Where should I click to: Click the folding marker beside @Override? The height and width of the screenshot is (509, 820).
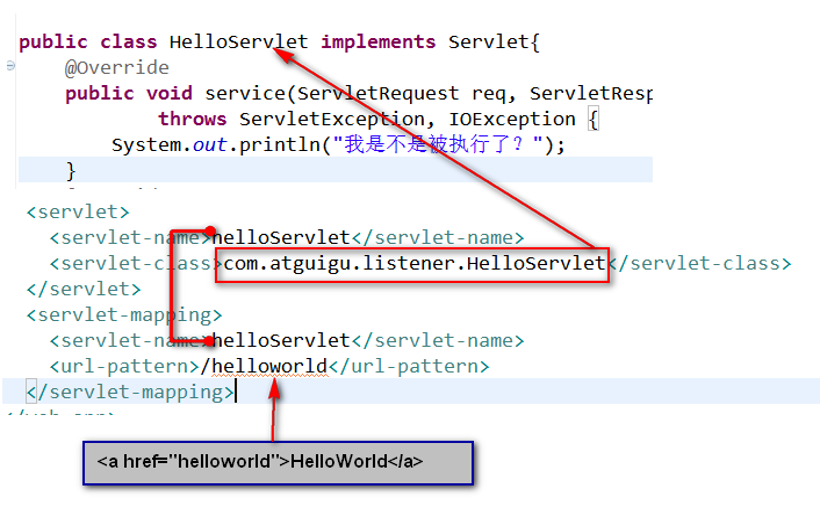[10, 66]
